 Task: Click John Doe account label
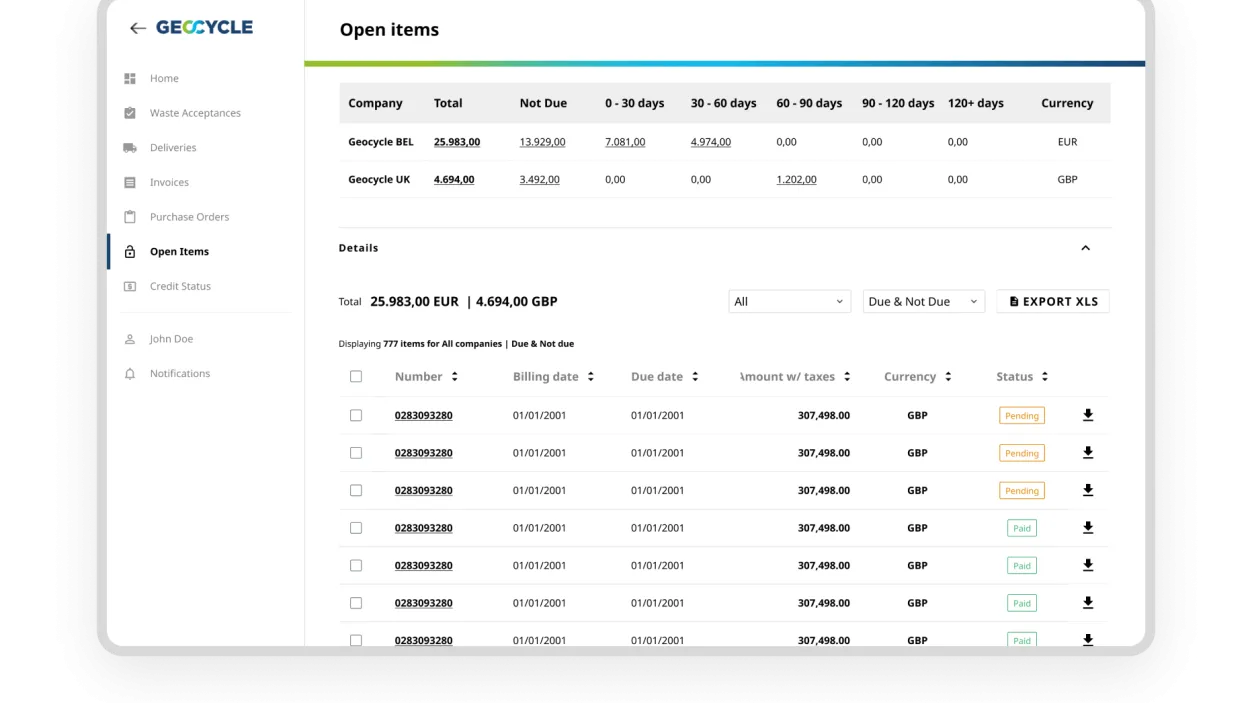coord(171,339)
